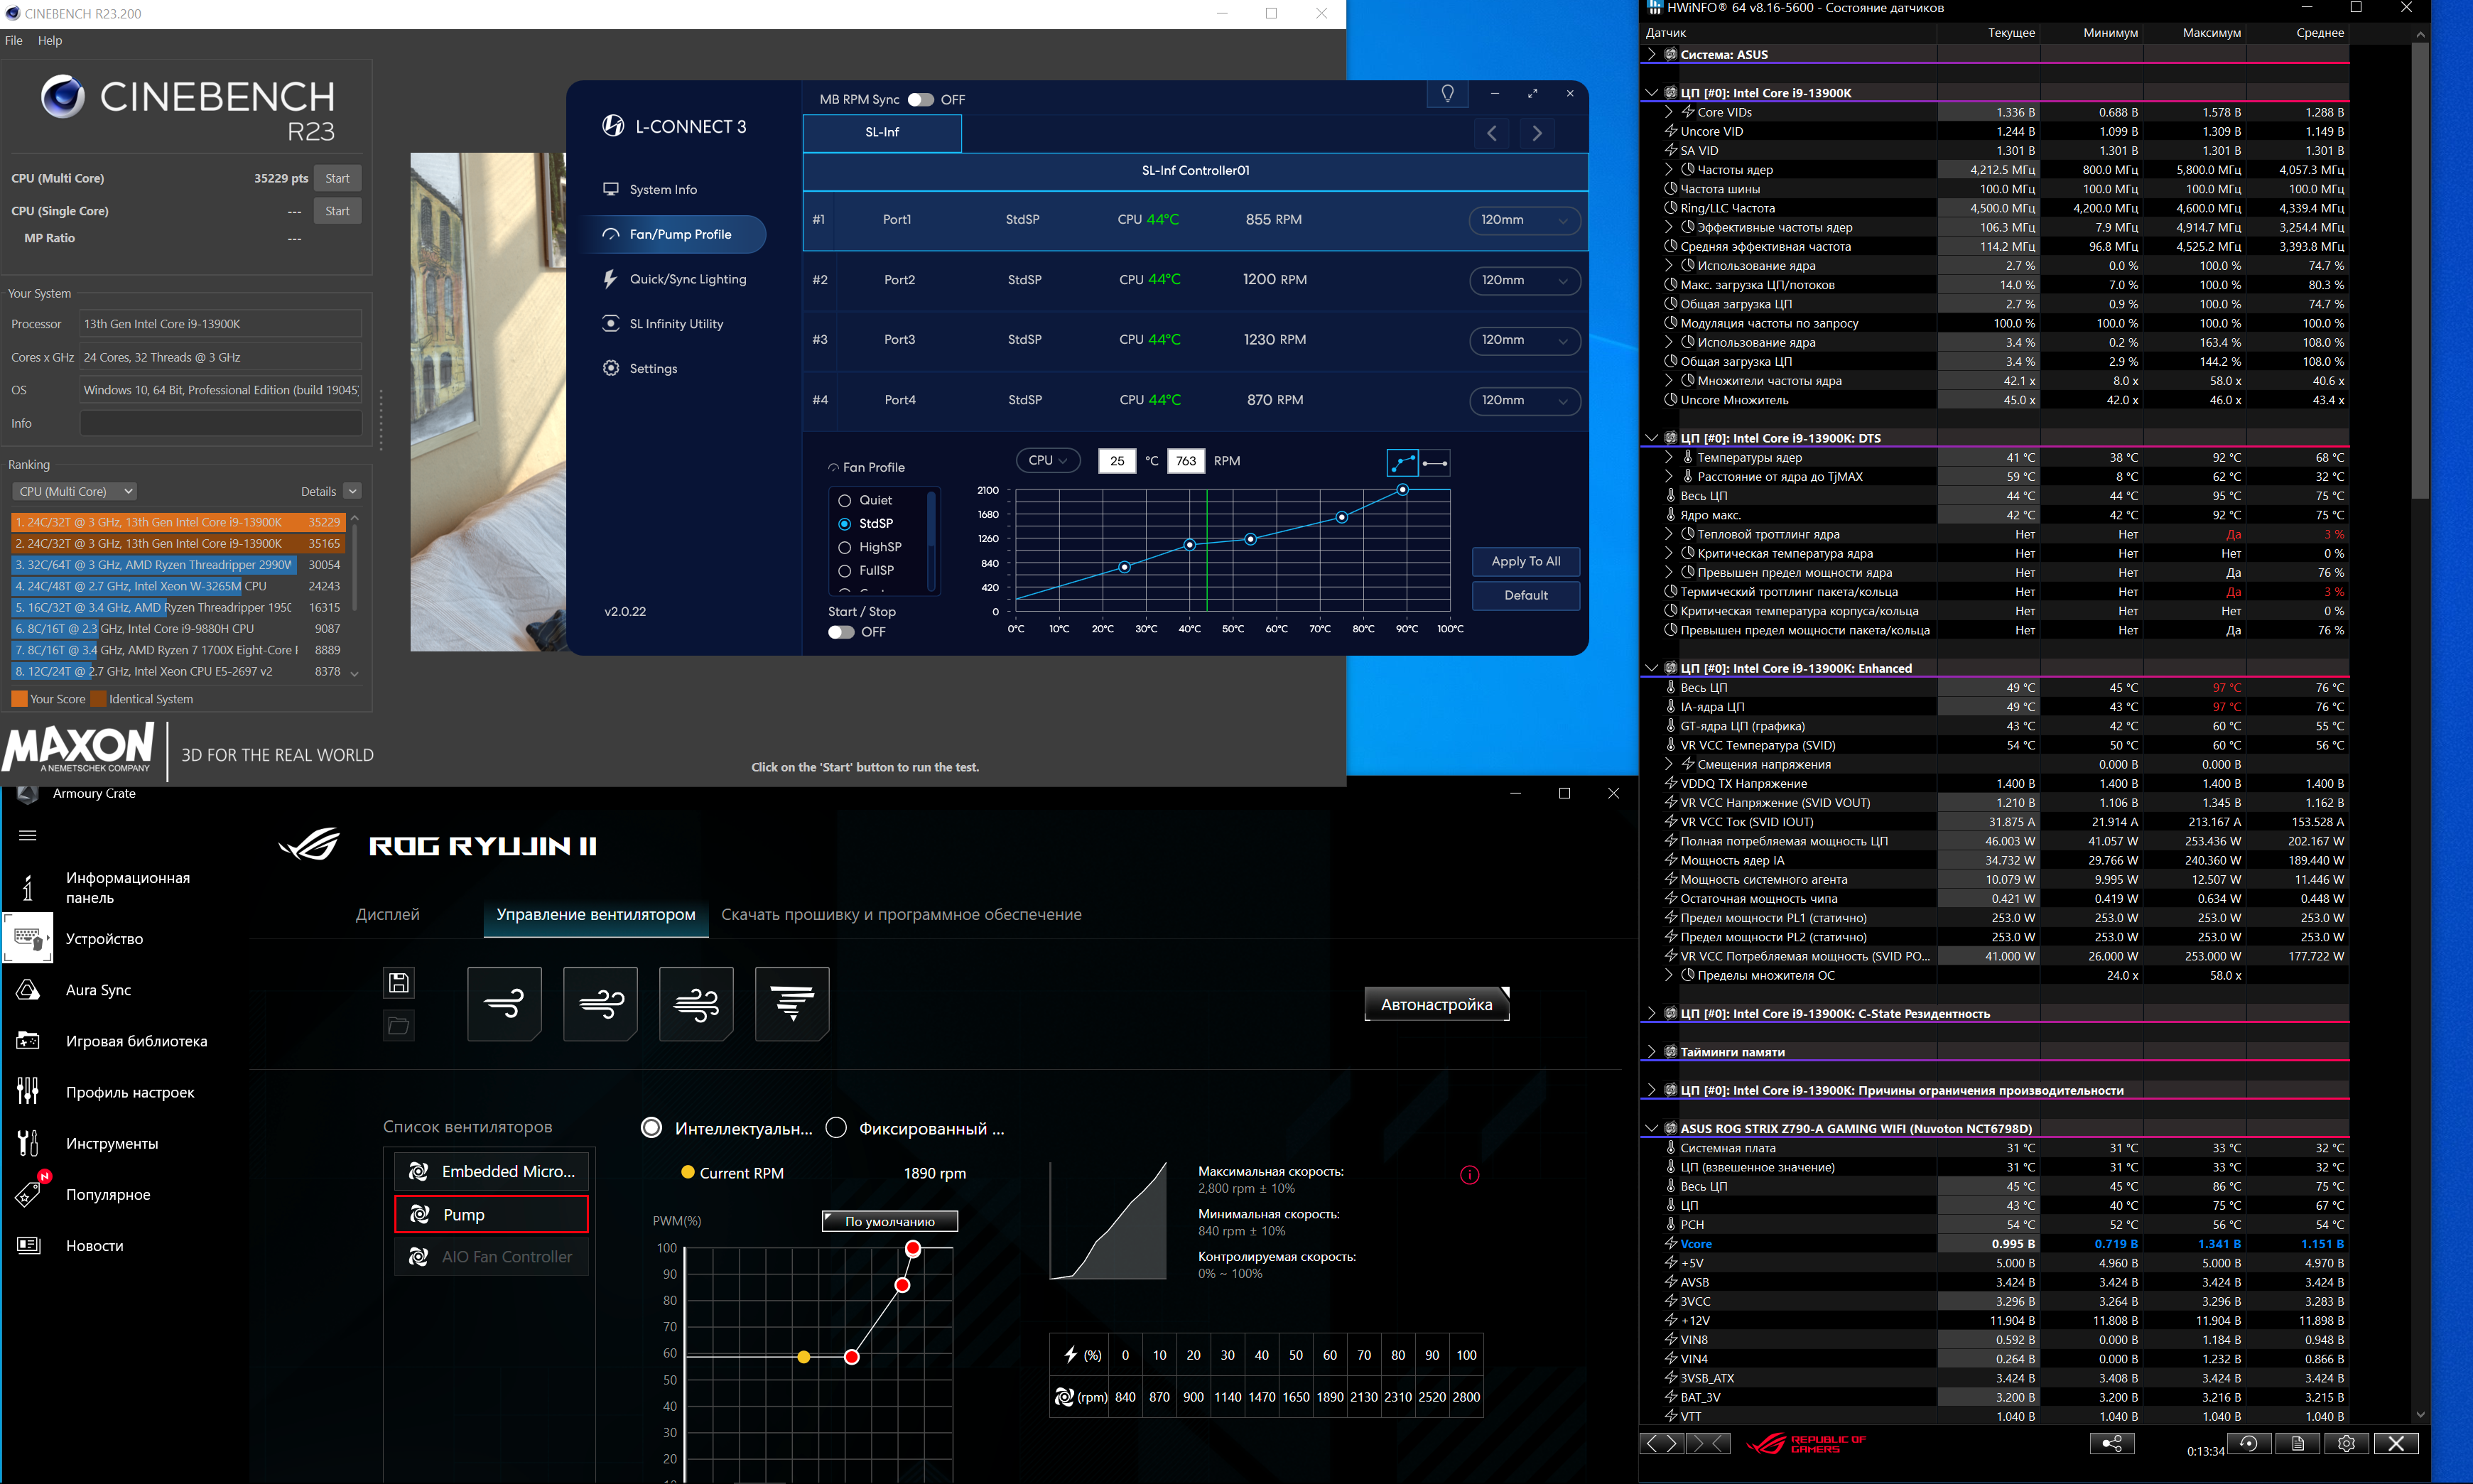Toggle MB RPM Sync switch
Image resolution: width=2473 pixels, height=1484 pixels.
click(x=920, y=99)
